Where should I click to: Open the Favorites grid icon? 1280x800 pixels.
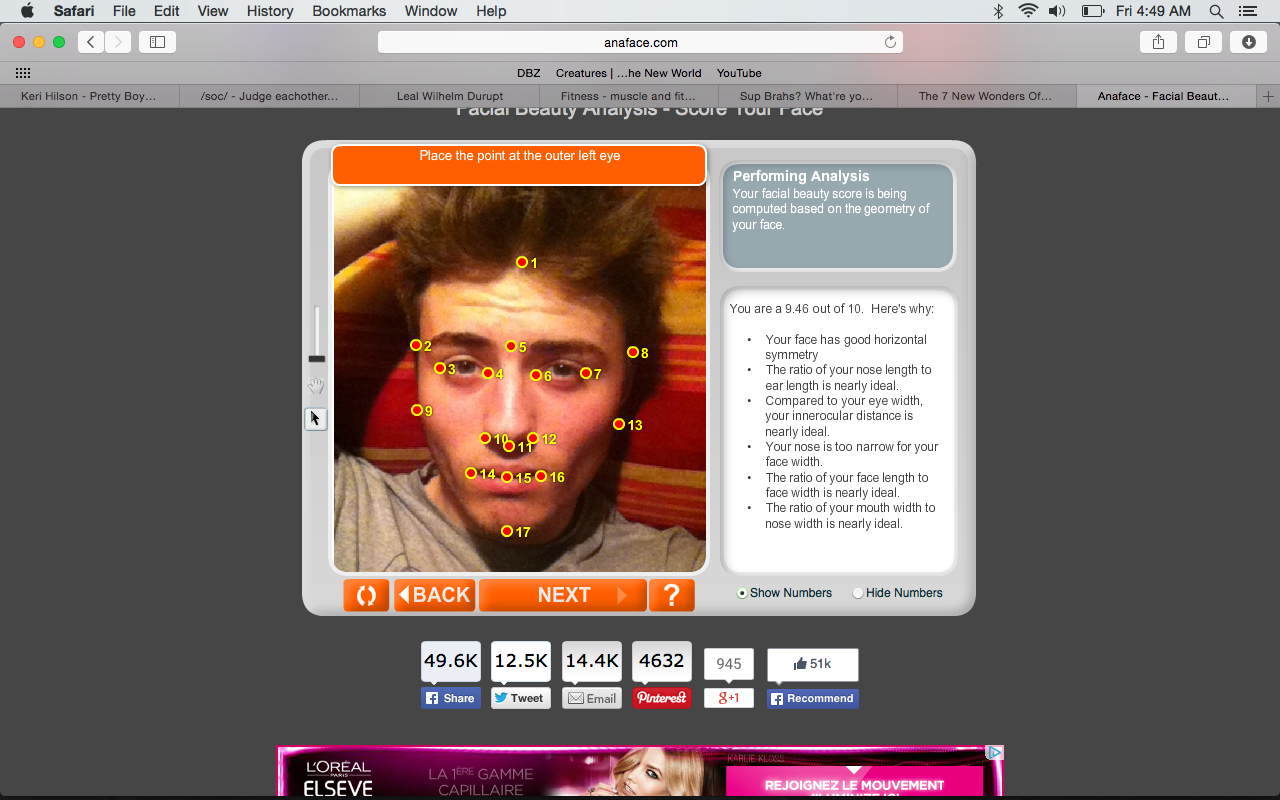23,73
